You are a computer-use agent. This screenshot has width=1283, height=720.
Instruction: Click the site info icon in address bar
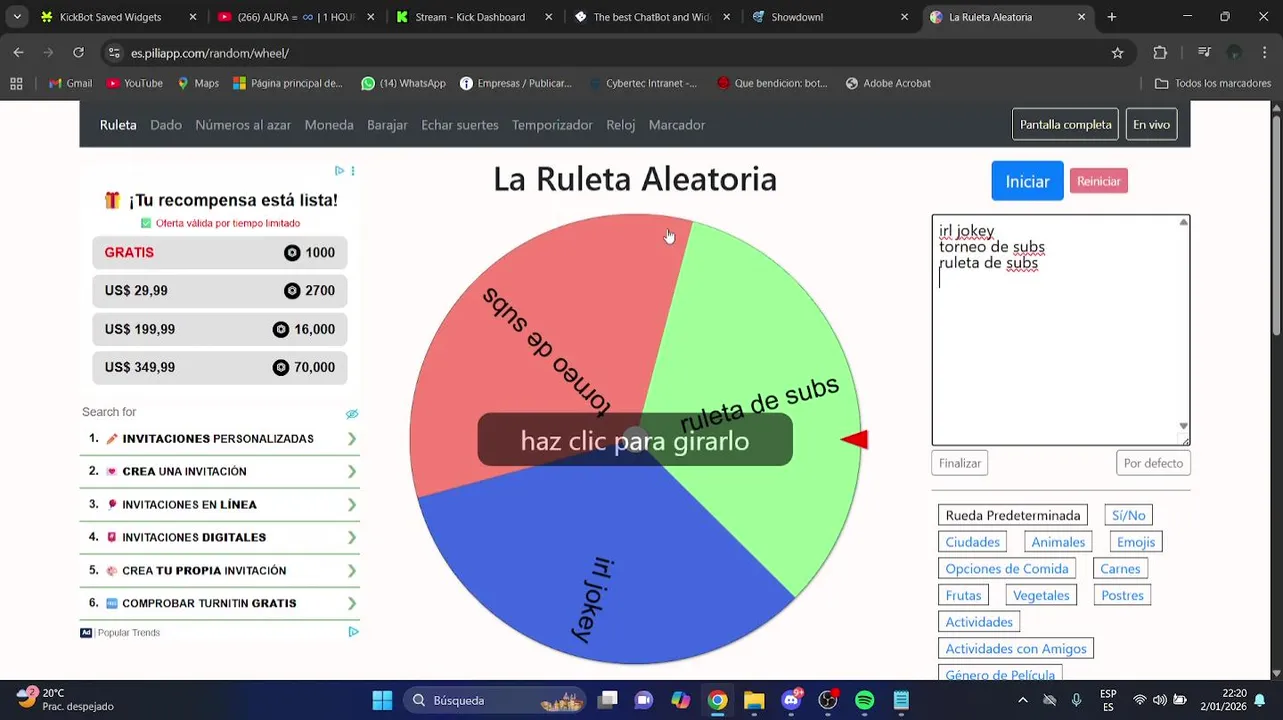(113, 53)
